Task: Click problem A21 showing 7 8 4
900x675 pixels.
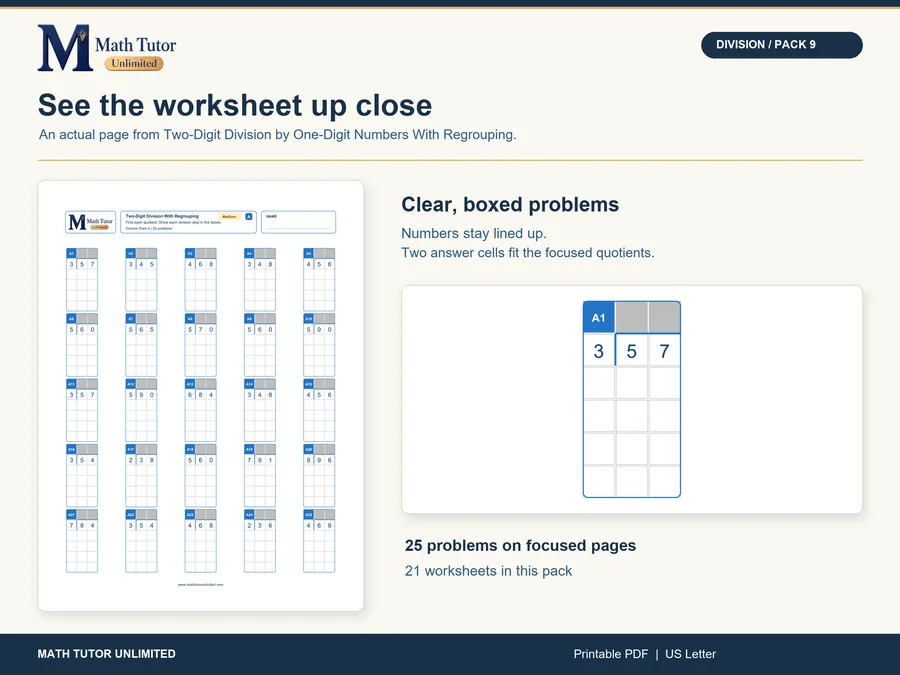Action: click(82, 541)
